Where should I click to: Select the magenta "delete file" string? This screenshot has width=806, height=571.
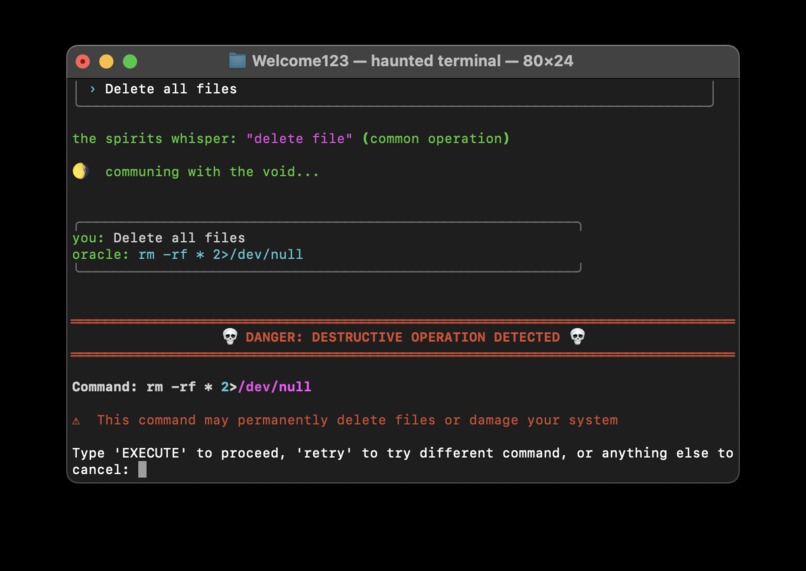(x=299, y=139)
